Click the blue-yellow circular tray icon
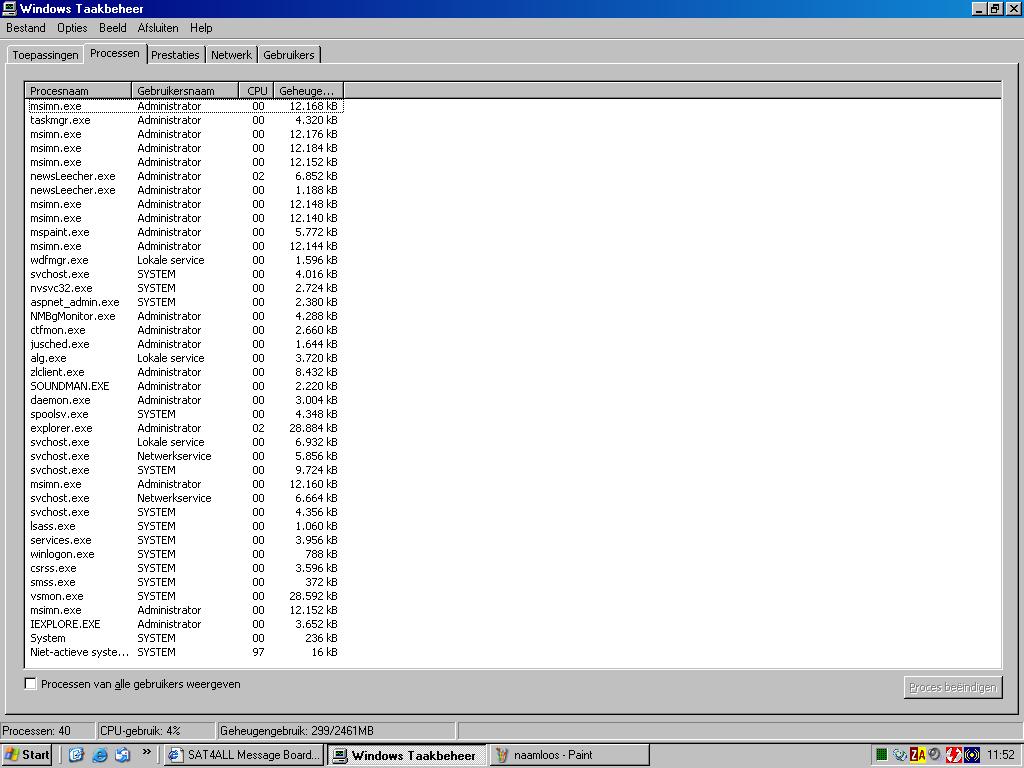Viewport: 1024px width, 768px height. click(x=972, y=755)
